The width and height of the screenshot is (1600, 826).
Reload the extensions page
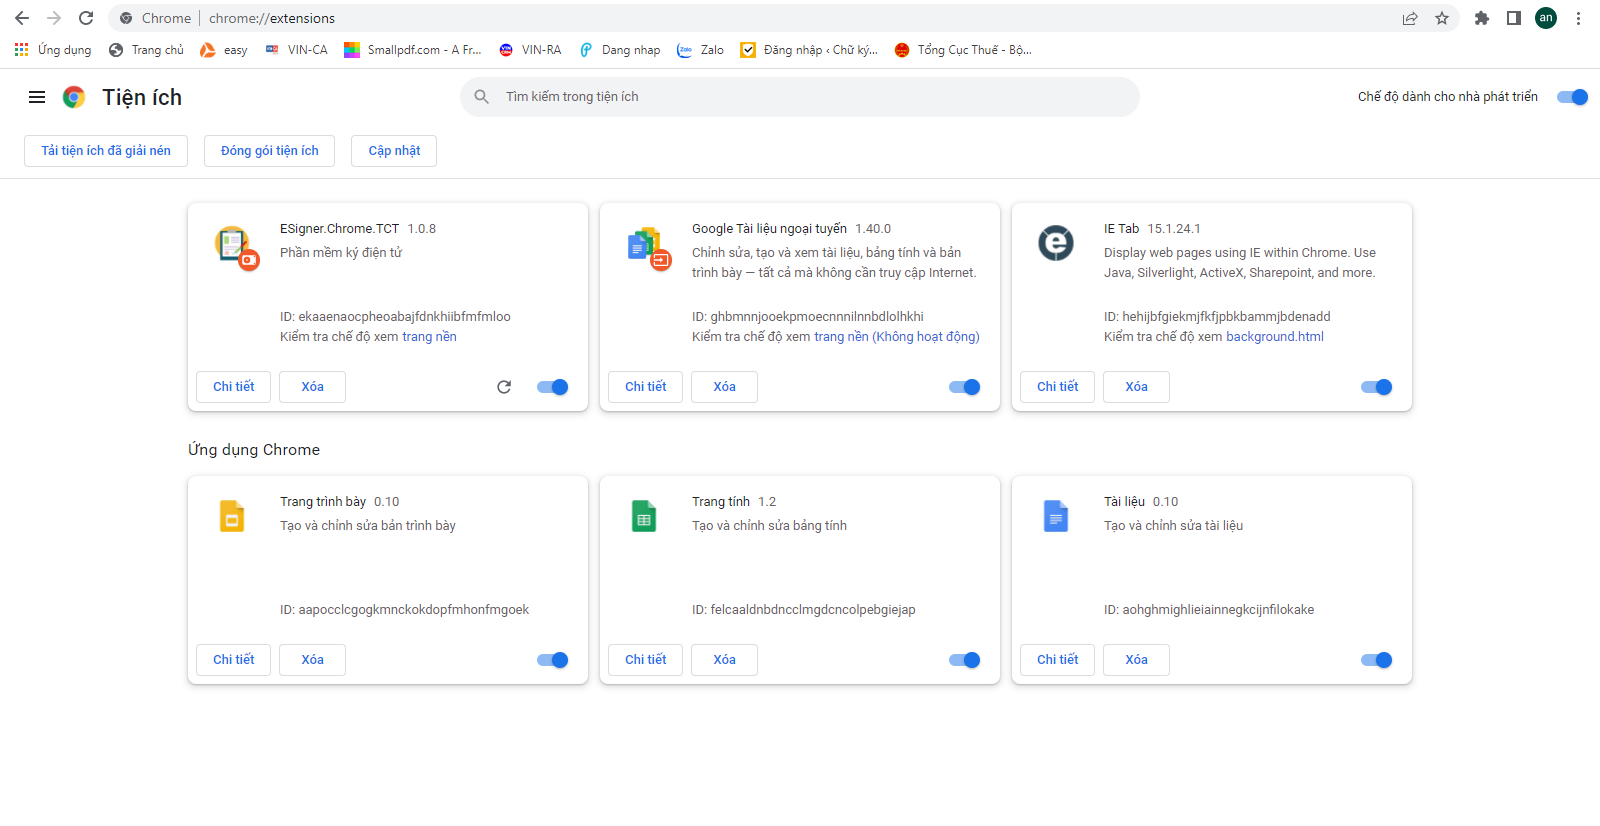click(86, 18)
